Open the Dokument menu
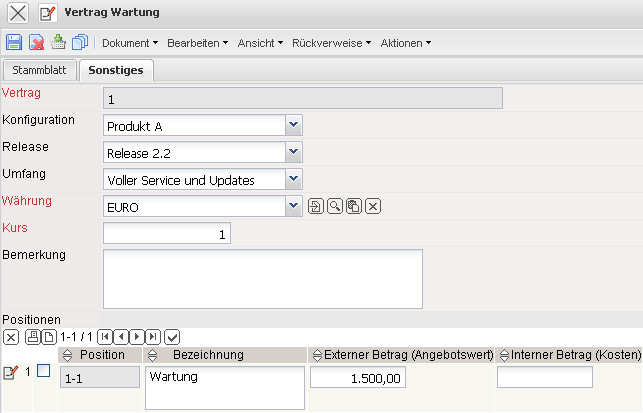The image size is (643, 413). click(x=130, y=43)
